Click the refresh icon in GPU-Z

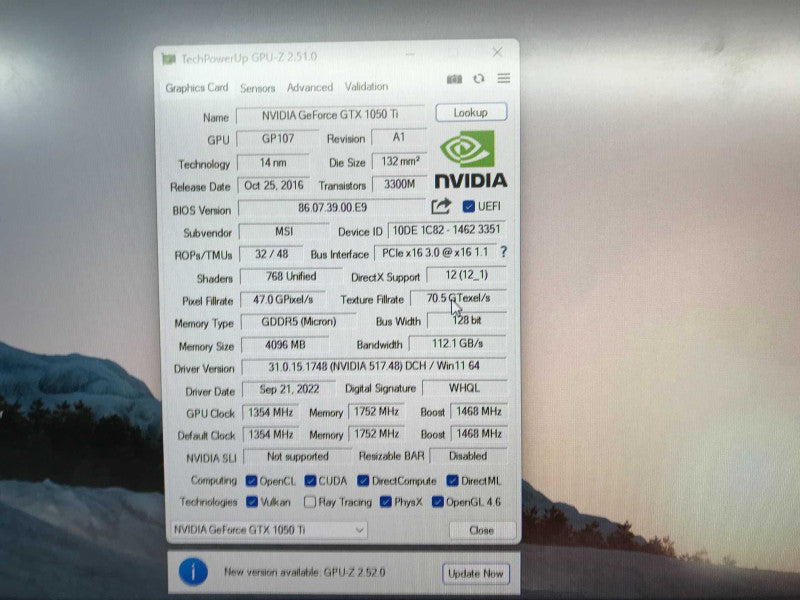pos(479,79)
